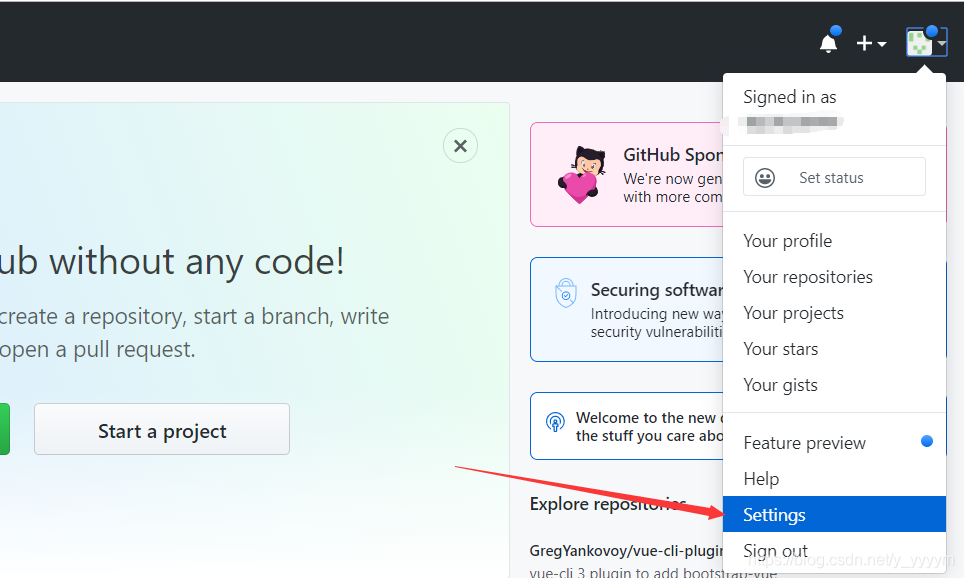This screenshot has height=578, width=964.
Task: Click the green button beside Start a project
Action: pyautogui.click(x=4, y=429)
